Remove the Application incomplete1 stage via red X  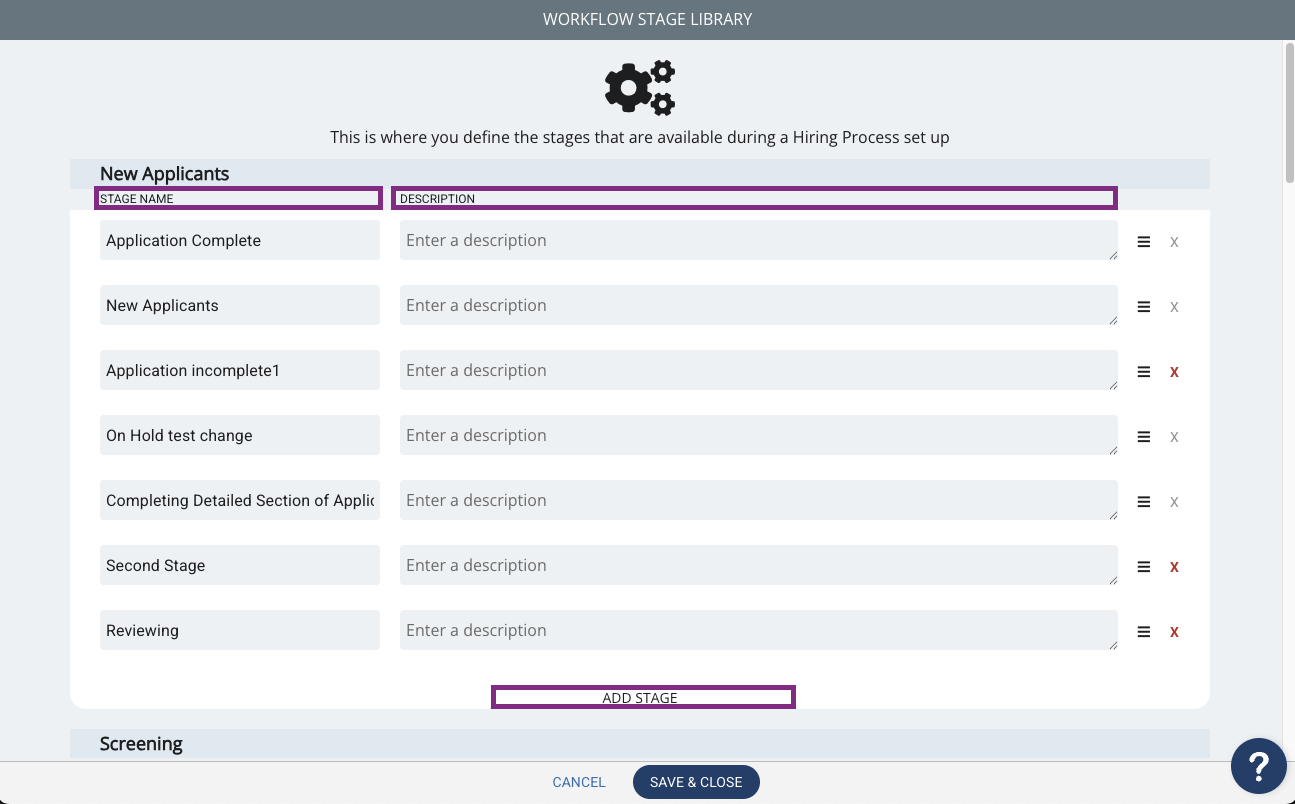(1174, 372)
